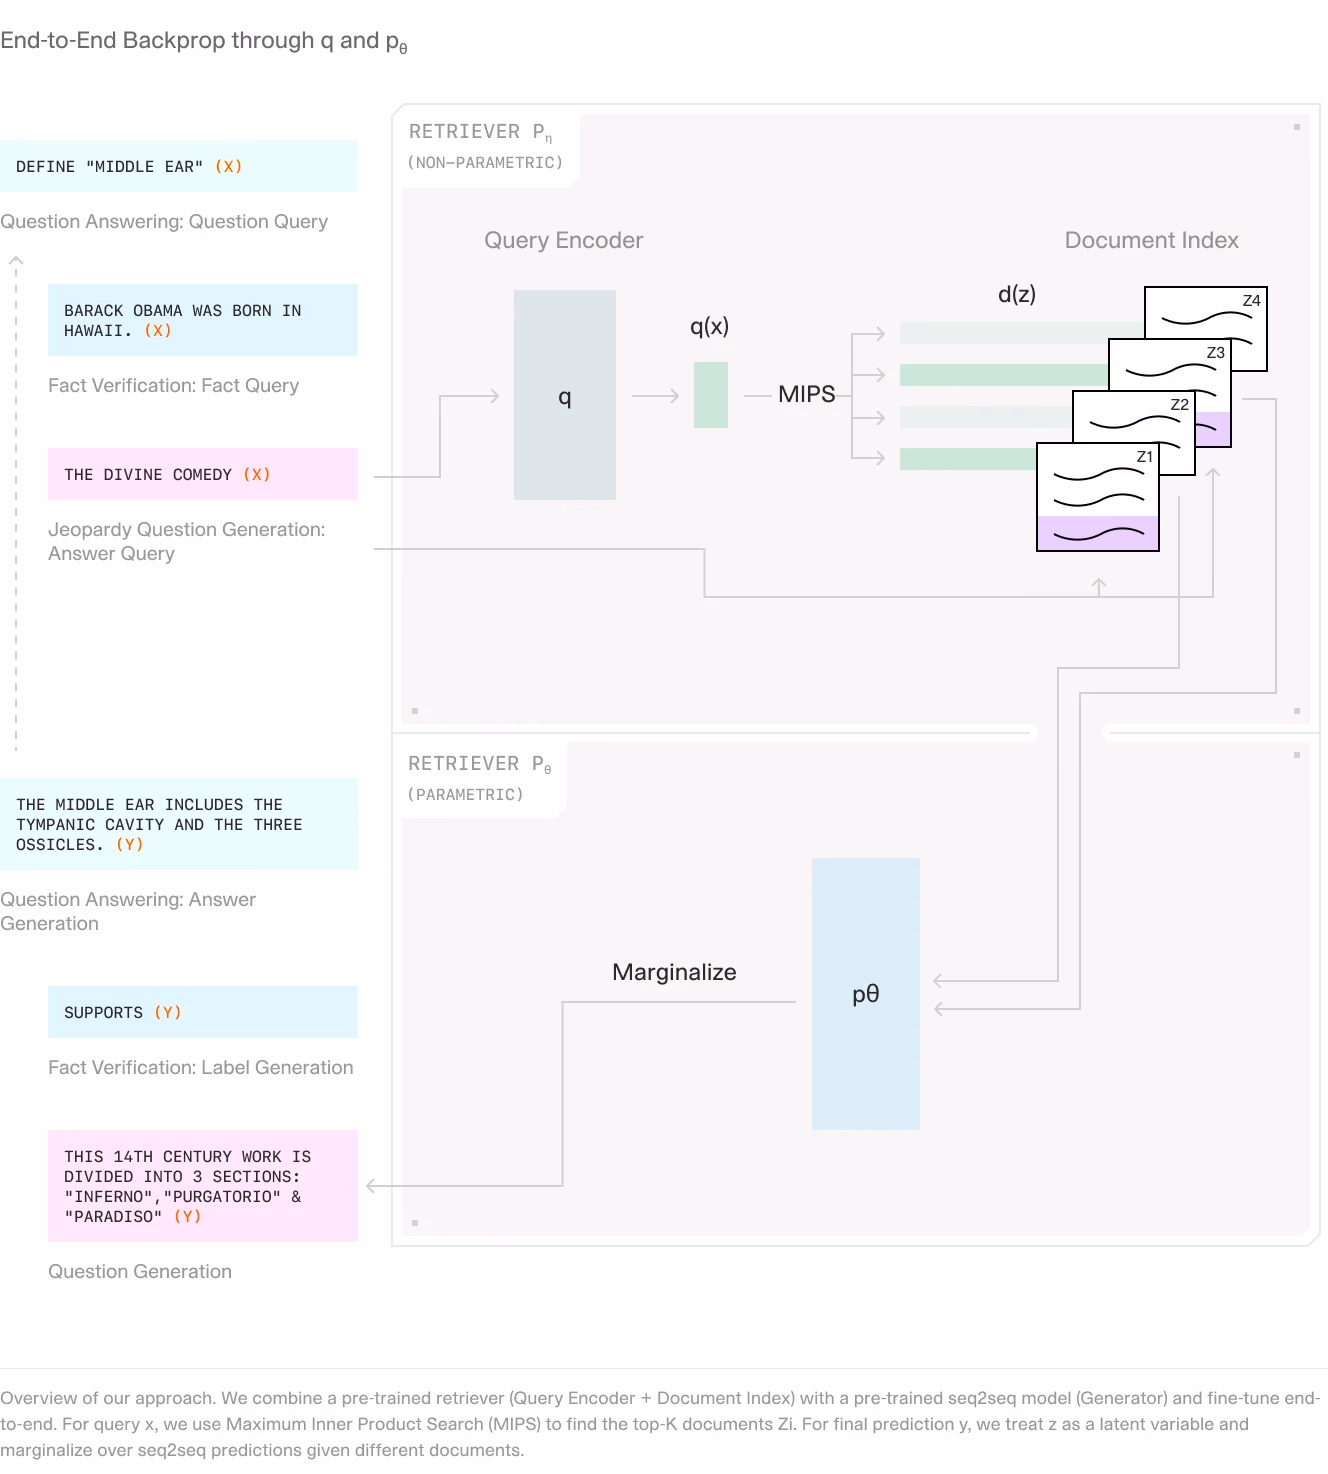Viewport: 1328px width, 1474px height.
Task: Click the grey query encoder q block
Action: (x=565, y=395)
